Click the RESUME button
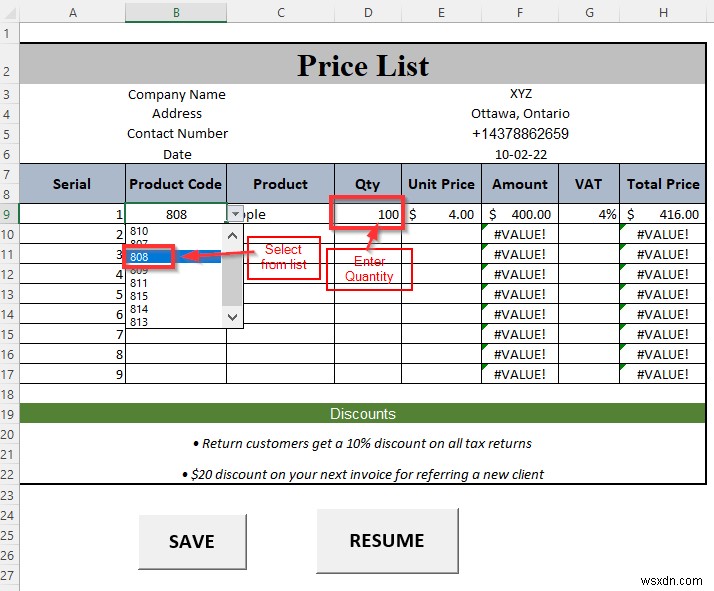Image resolution: width=714 pixels, height=591 pixels. (387, 540)
